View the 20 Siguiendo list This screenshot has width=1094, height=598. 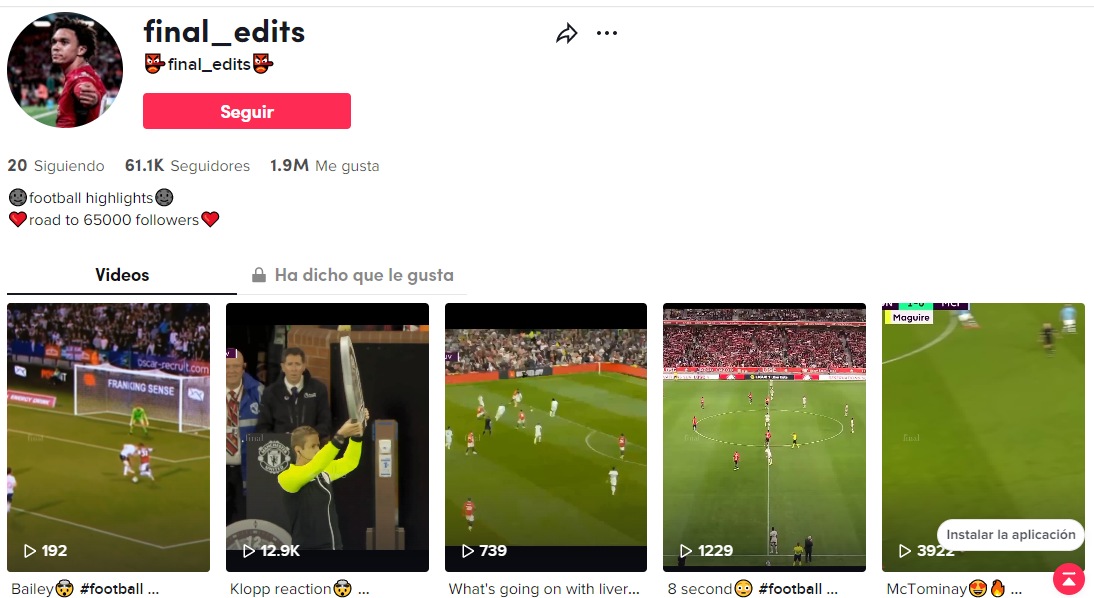pos(56,166)
